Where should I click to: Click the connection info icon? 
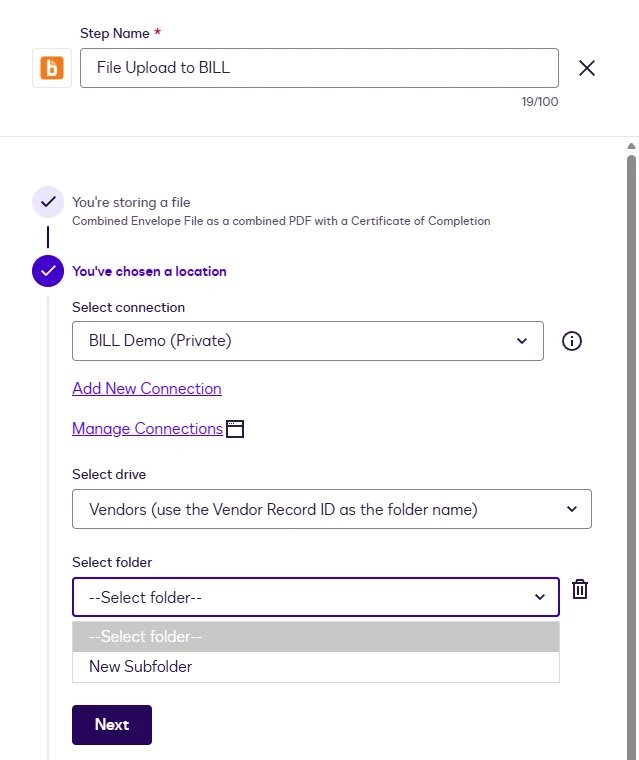pyautogui.click(x=572, y=341)
